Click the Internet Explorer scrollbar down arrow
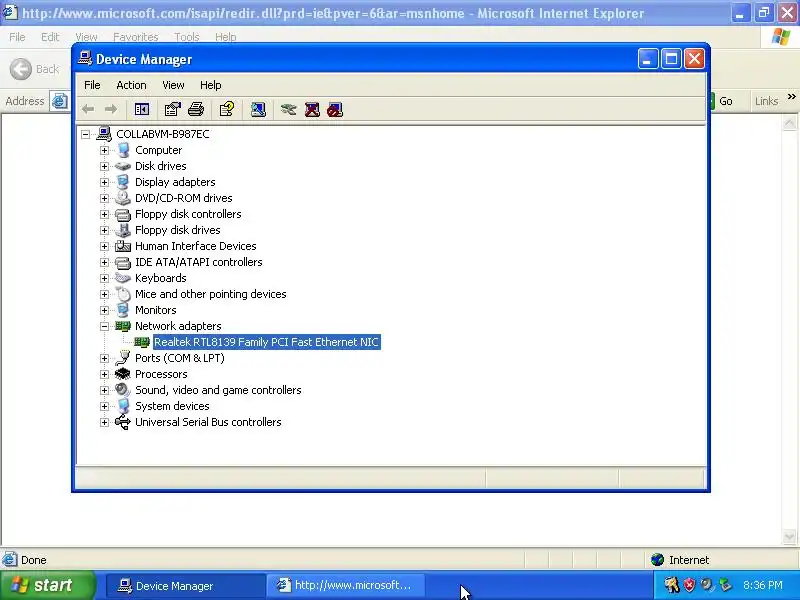The height and width of the screenshot is (600, 800). click(789, 537)
